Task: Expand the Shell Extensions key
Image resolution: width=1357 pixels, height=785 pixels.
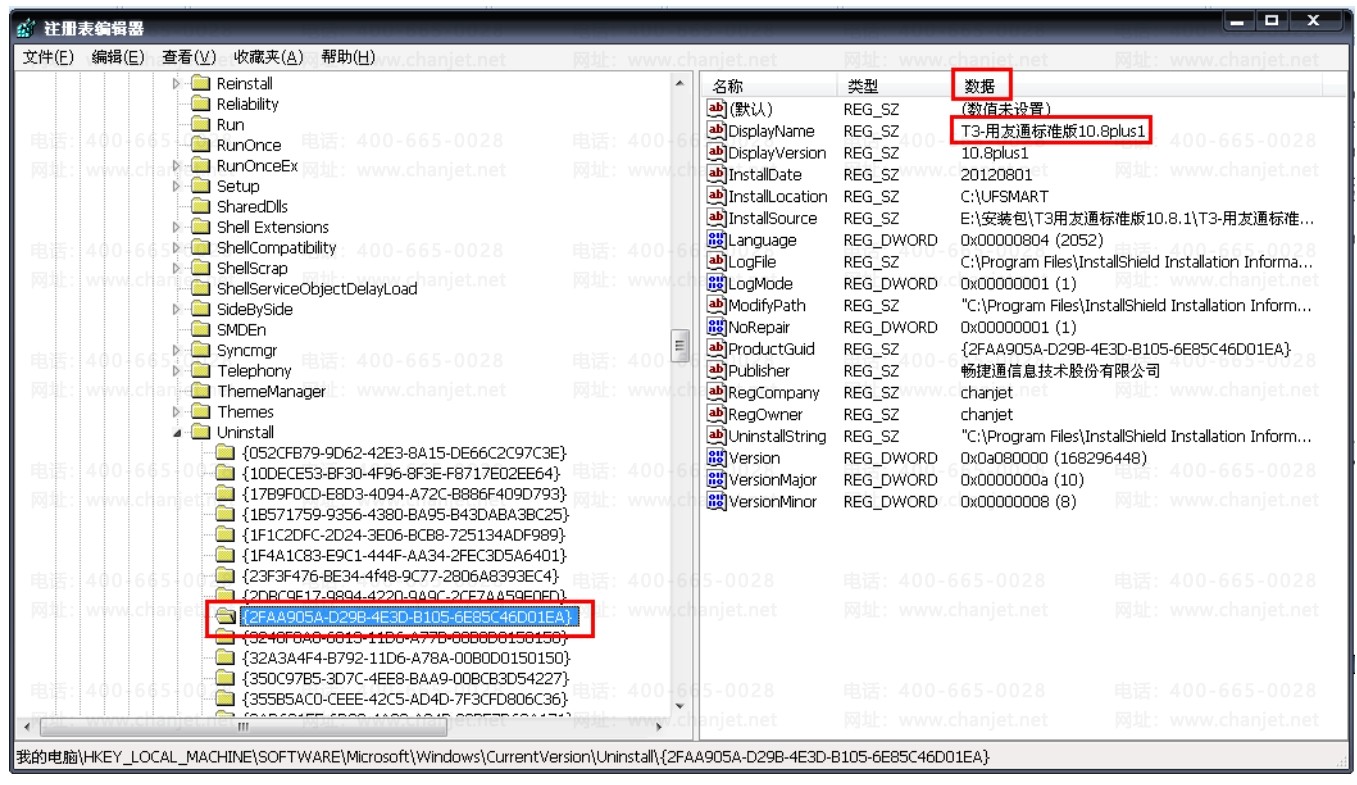Action: 177,227
